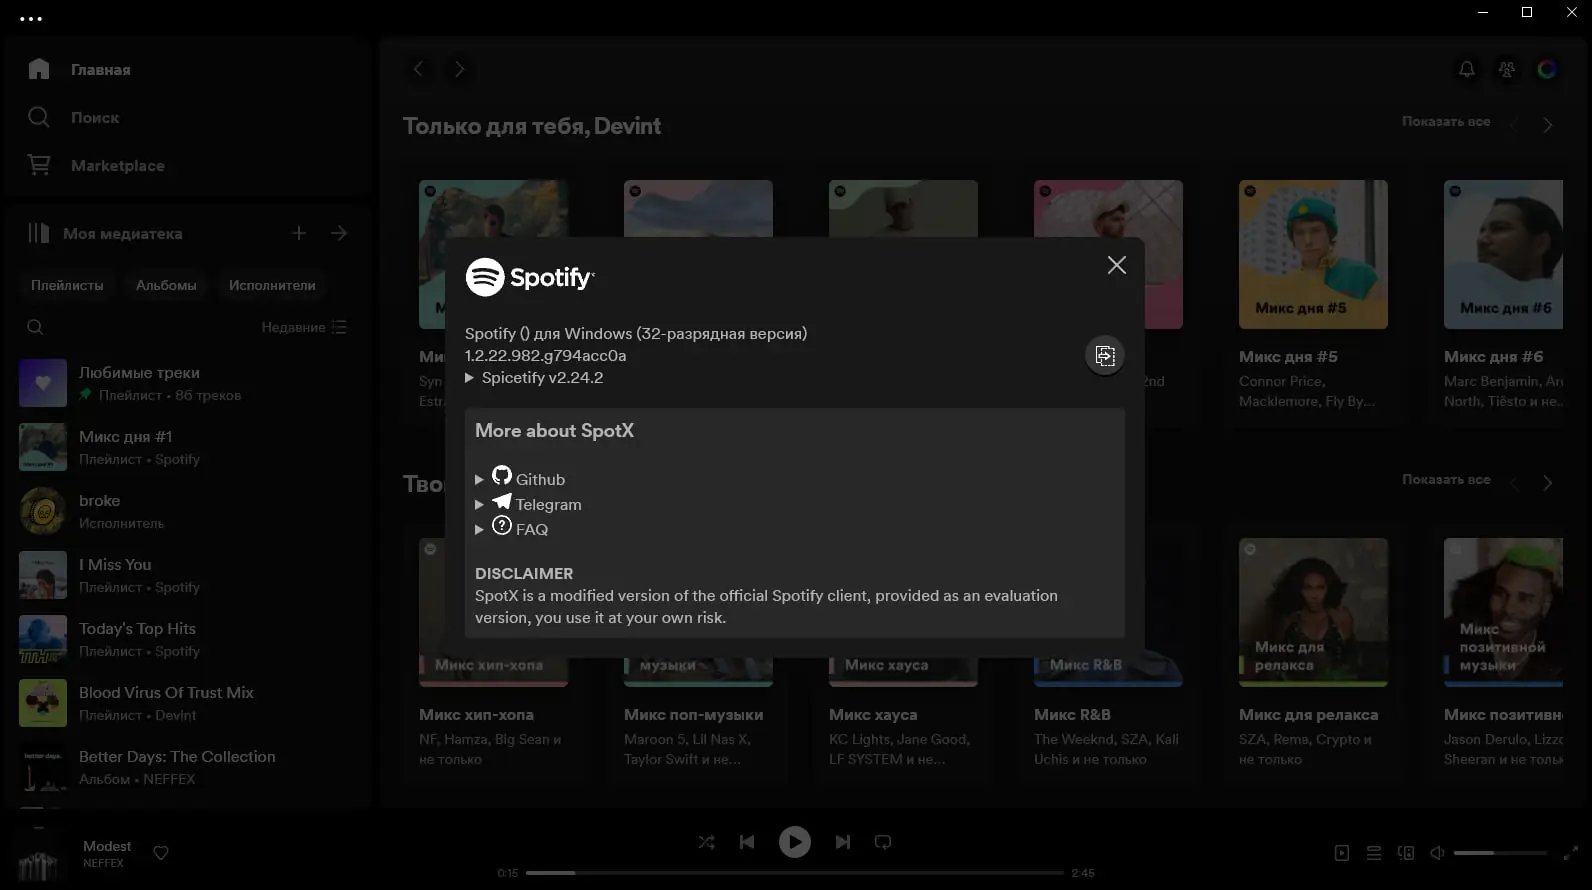The image size is (1592, 890).
Task: Open broke artist in library
Action: pyautogui.click(x=190, y=511)
